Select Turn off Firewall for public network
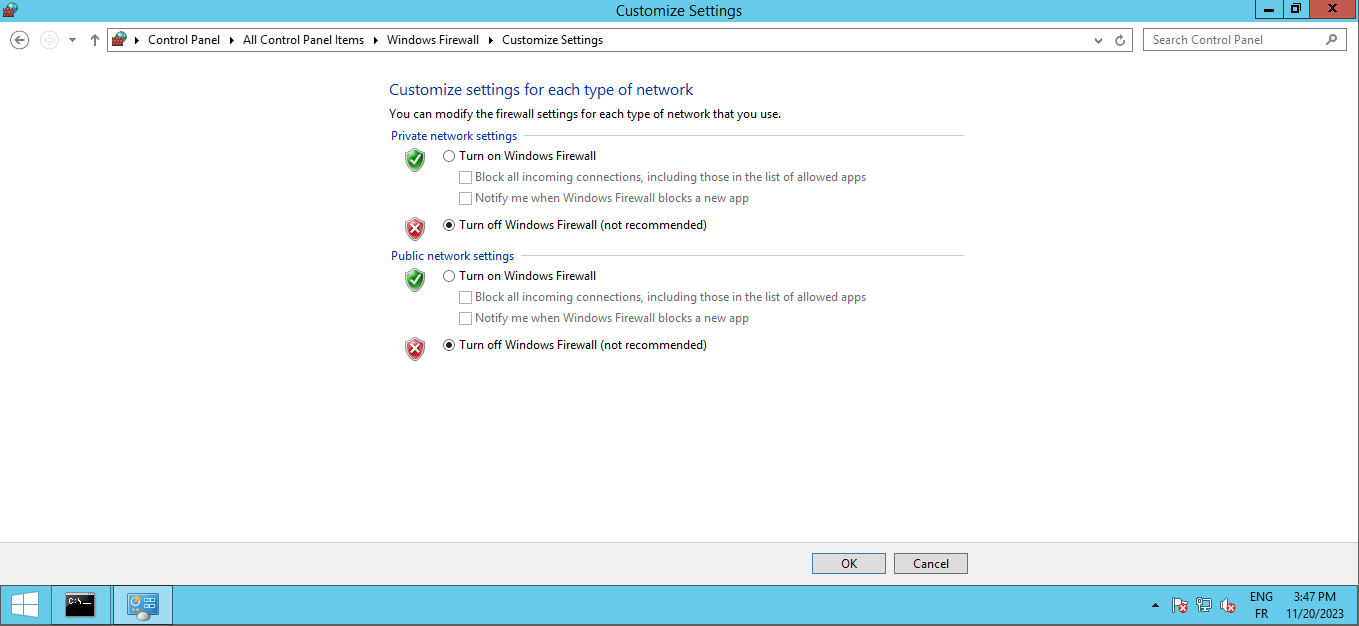The image size is (1359, 626). [449, 345]
